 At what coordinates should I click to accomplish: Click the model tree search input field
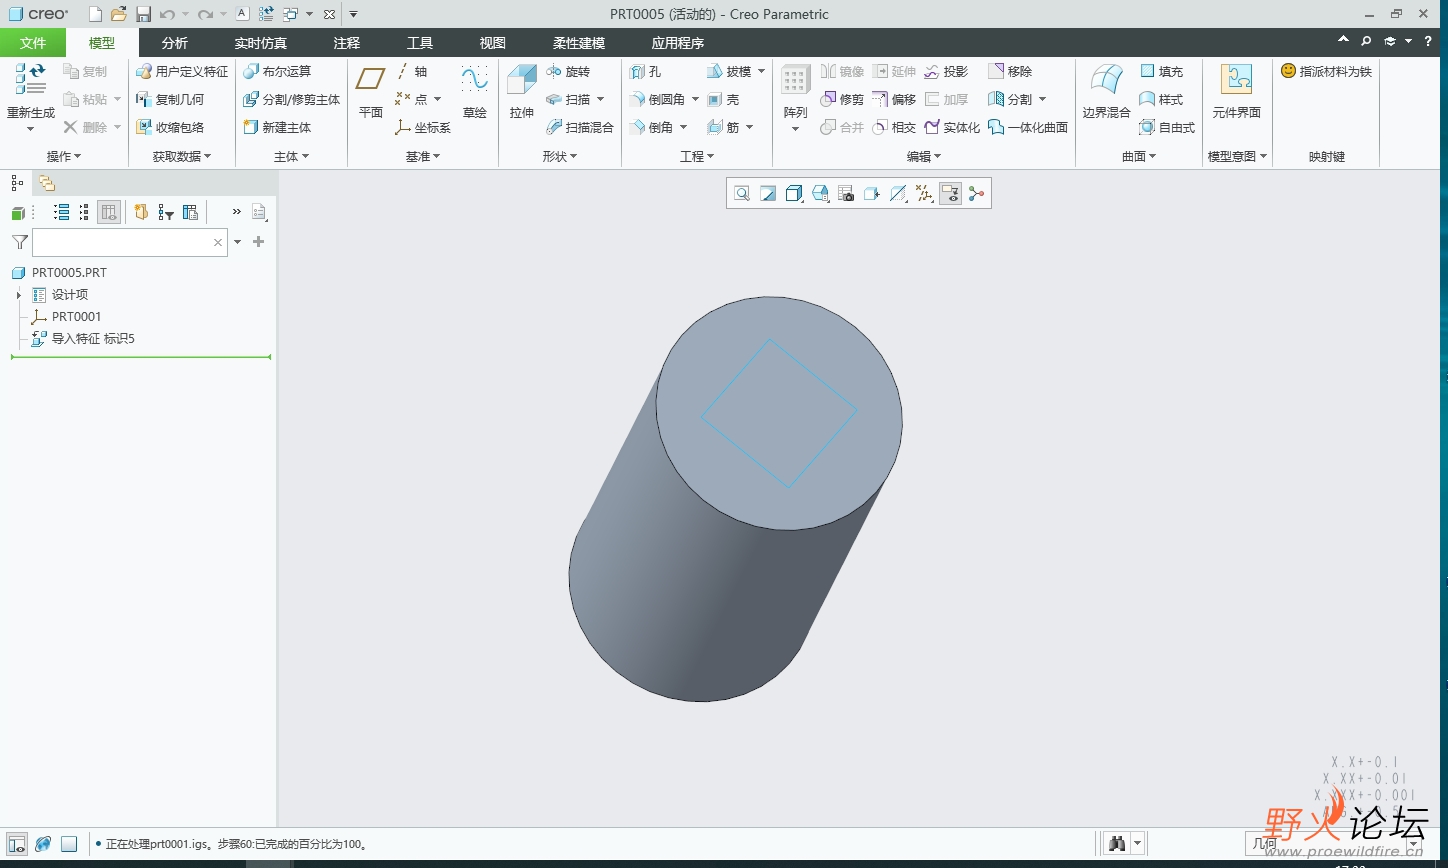coord(130,242)
